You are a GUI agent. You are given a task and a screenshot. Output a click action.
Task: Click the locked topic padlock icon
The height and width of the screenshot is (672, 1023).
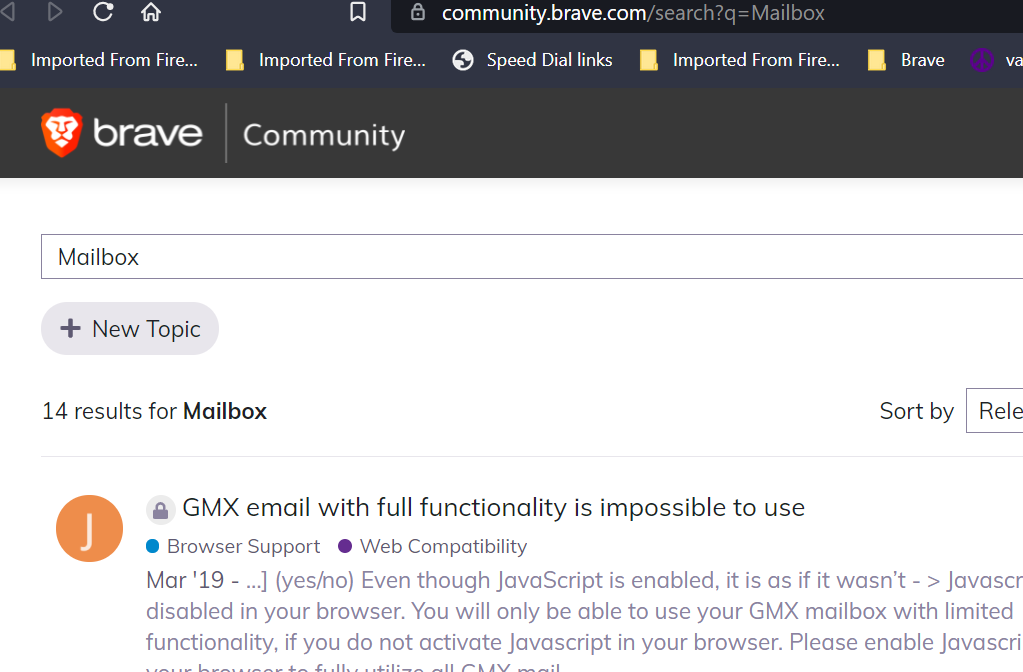click(161, 510)
